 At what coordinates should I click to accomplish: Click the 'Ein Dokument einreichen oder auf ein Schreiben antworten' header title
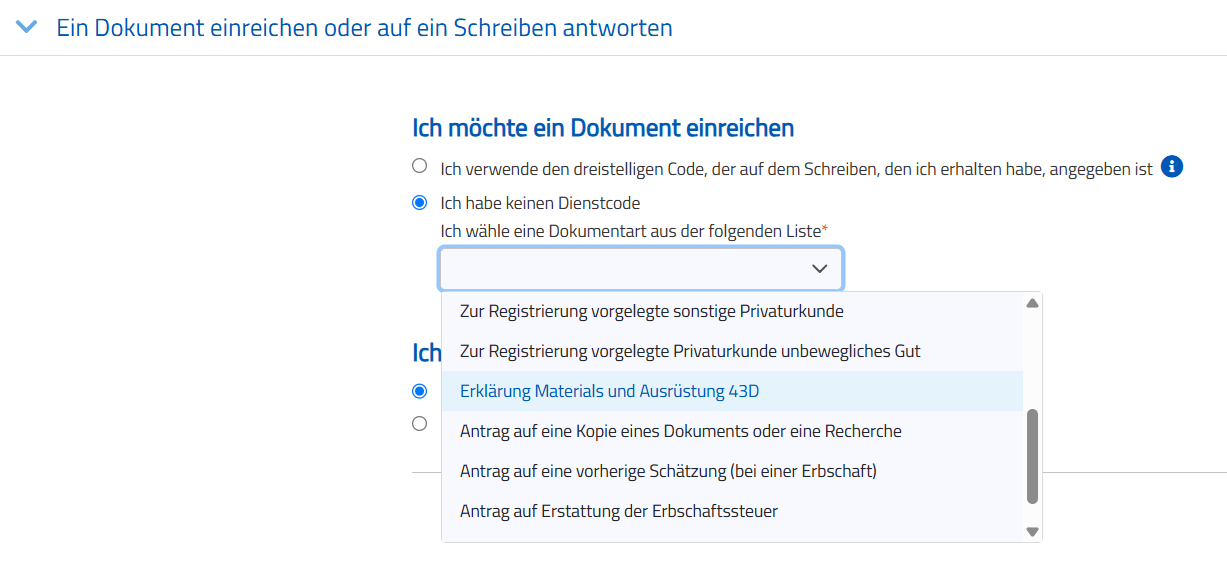(364, 28)
